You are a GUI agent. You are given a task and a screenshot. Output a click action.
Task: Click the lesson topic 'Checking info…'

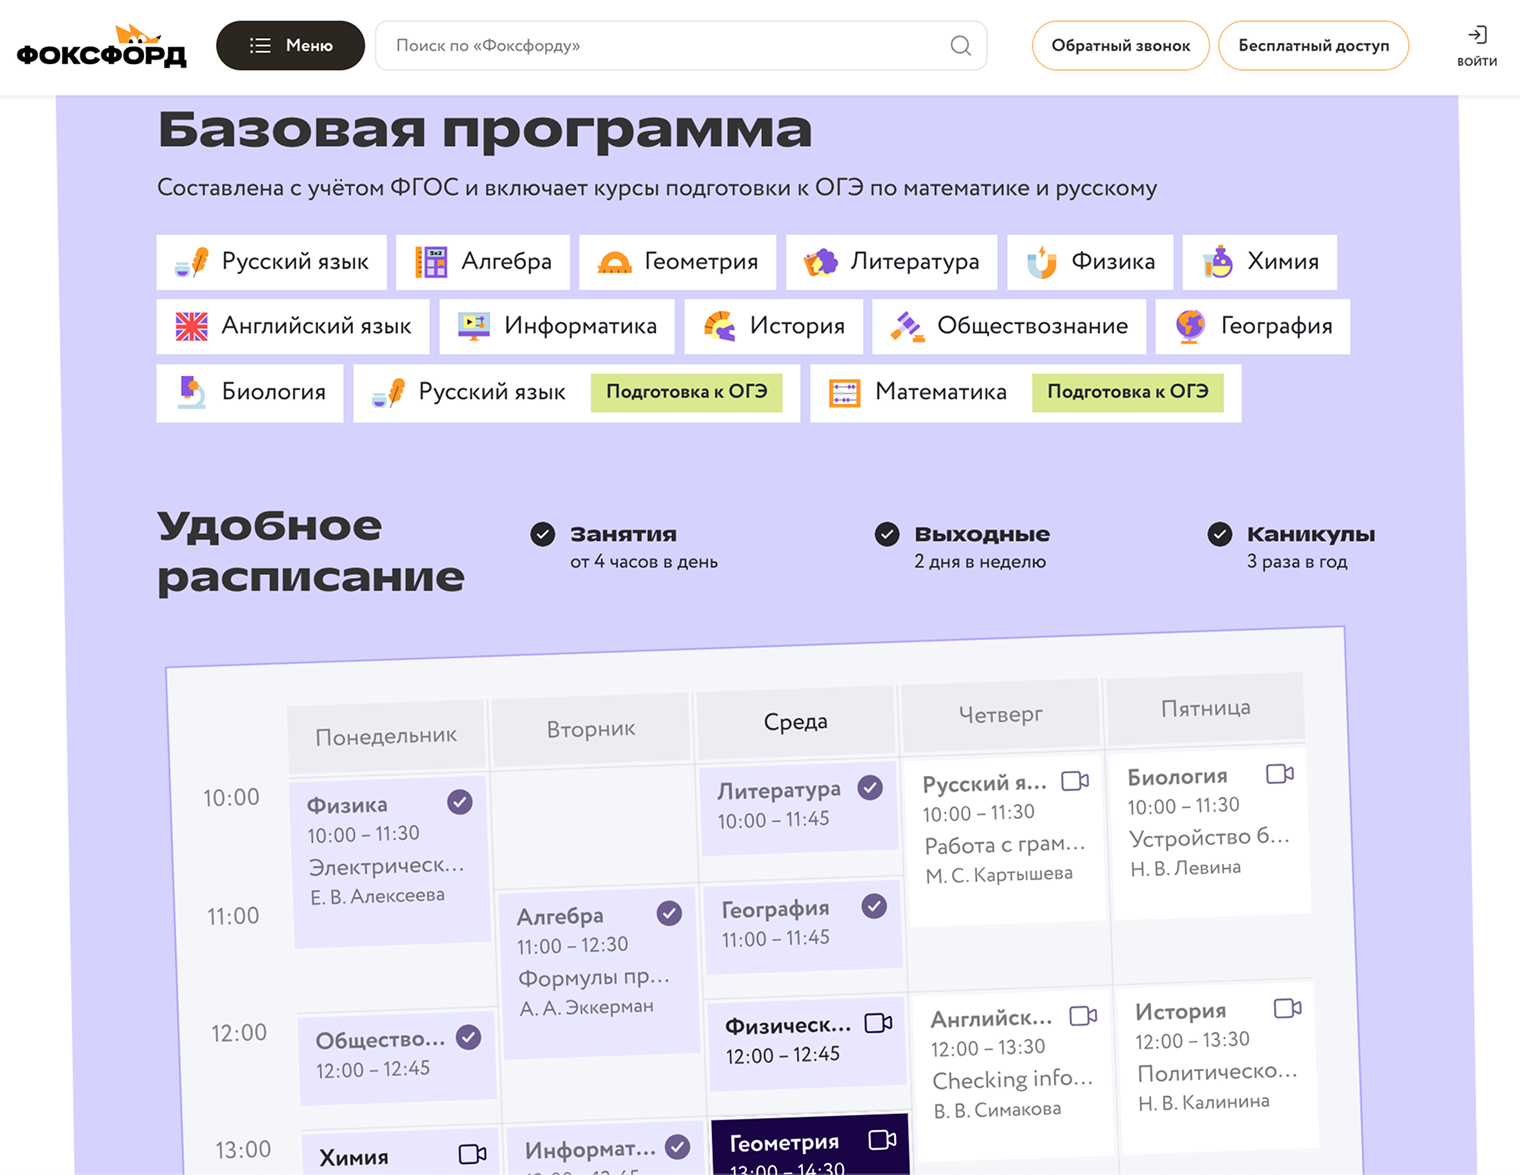1013,1080
